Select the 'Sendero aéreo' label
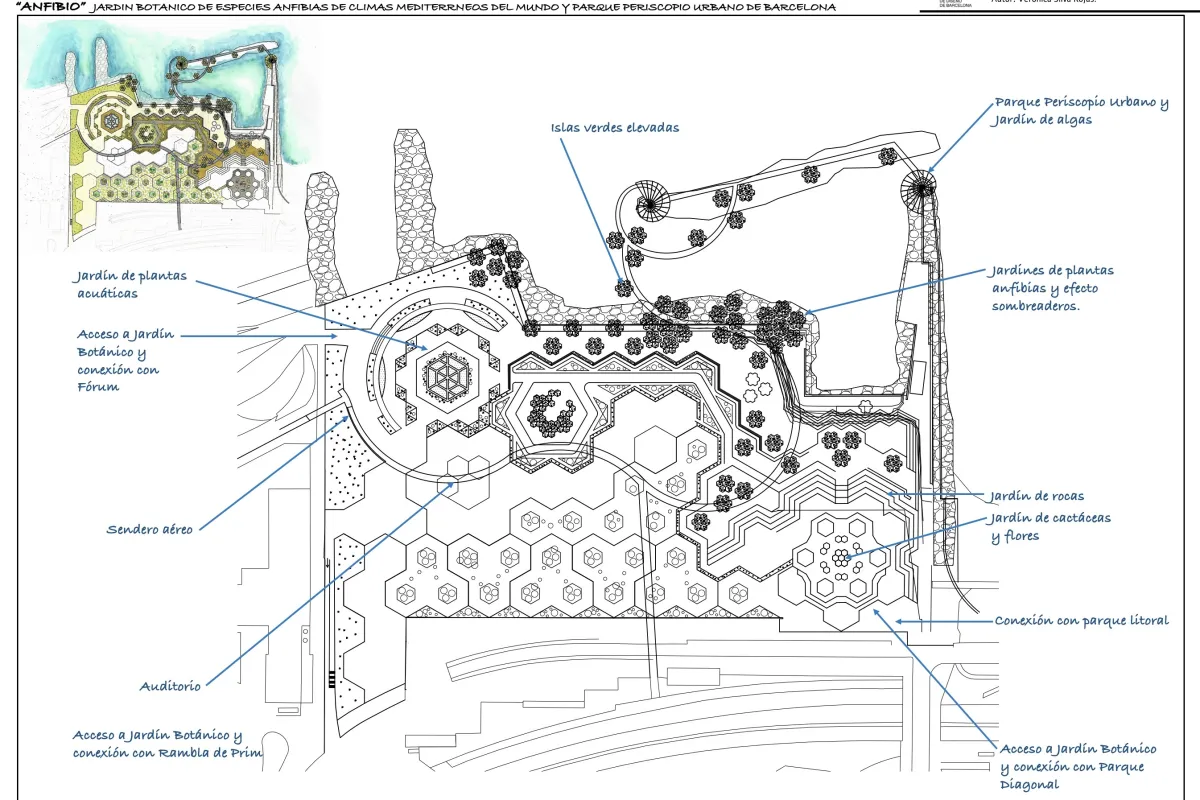 click(149, 528)
